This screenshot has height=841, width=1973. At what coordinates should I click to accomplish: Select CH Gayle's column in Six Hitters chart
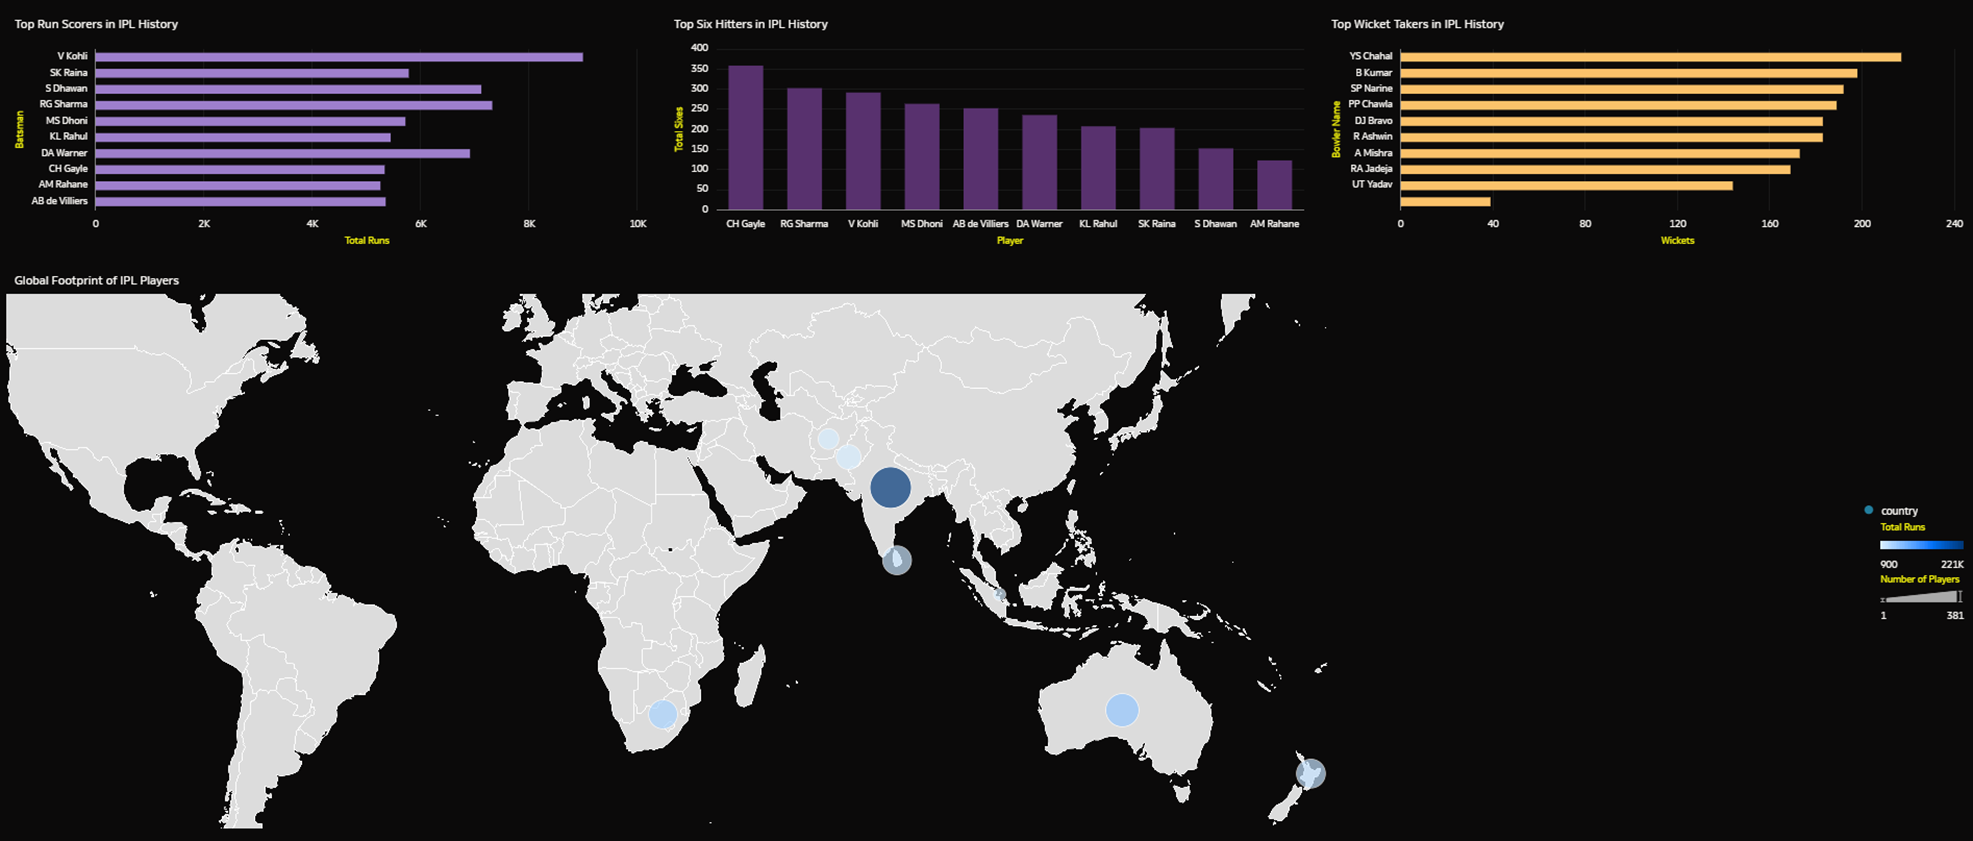[x=746, y=138]
